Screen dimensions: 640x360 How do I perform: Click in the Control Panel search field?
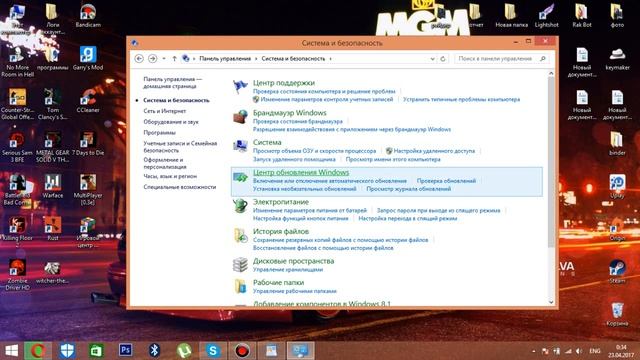click(x=497, y=59)
